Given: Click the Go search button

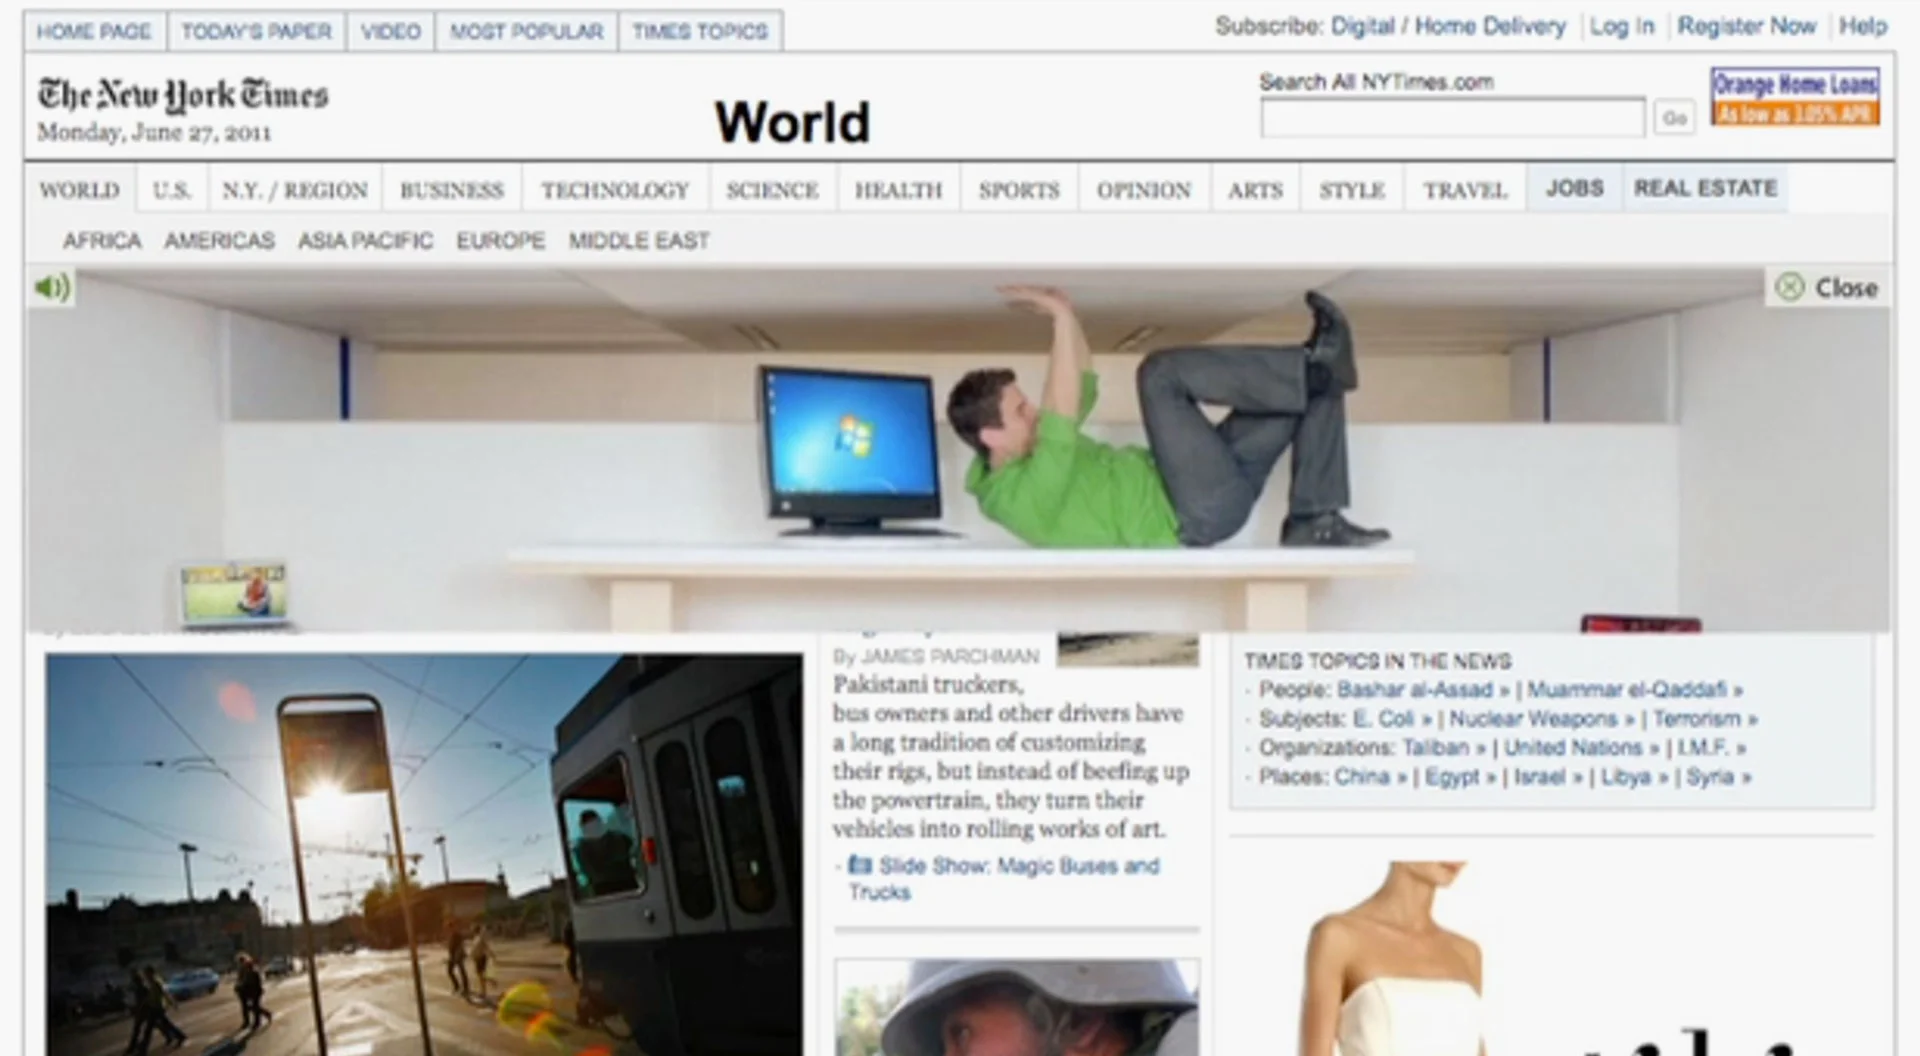Looking at the screenshot, I should 1674,118.
